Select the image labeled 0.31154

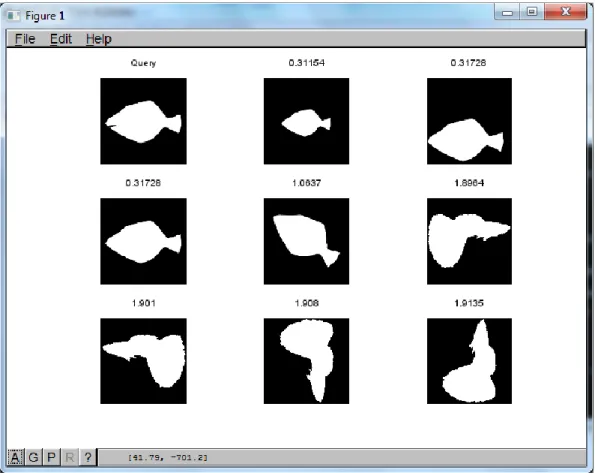click(x=306, y=121)
